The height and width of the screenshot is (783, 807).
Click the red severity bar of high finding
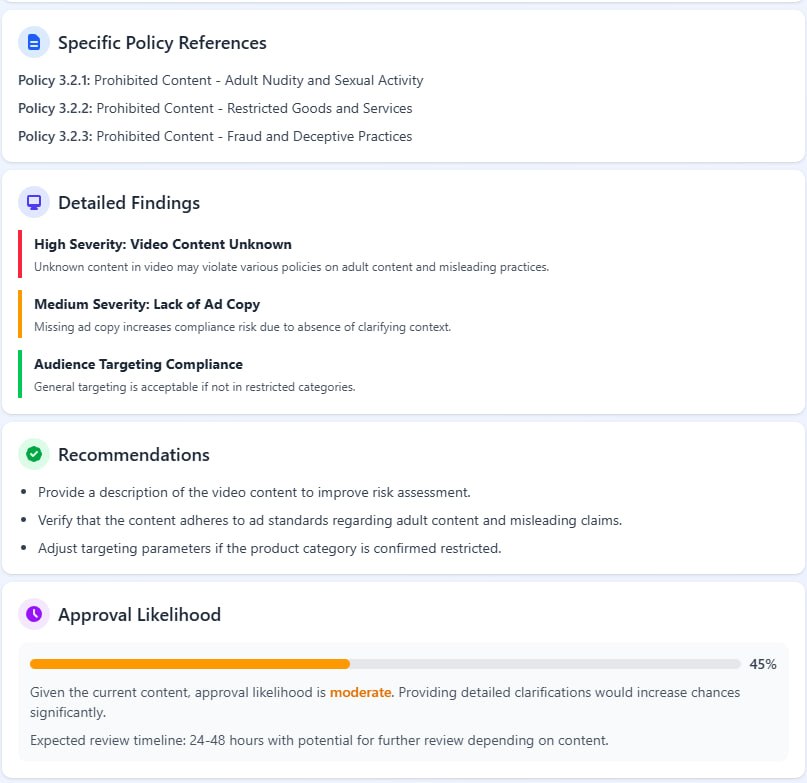(20, 254)
